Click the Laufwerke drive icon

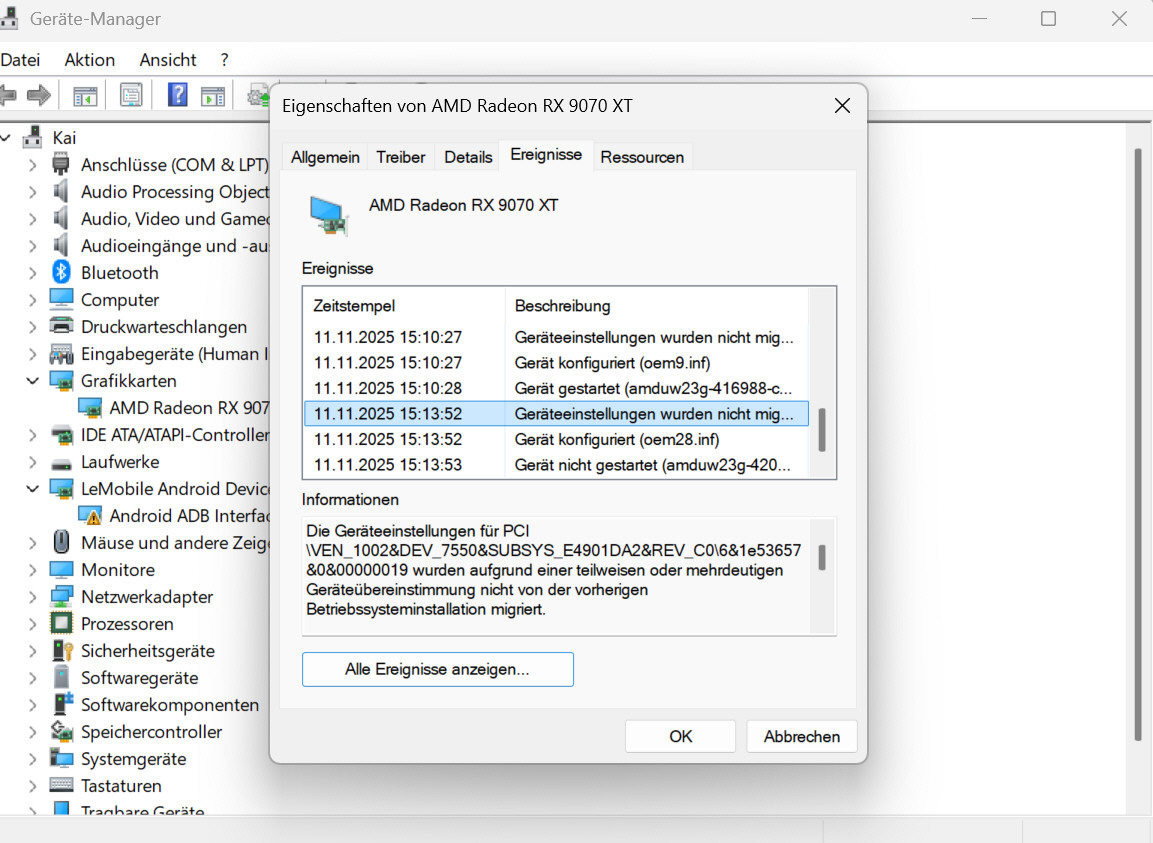coord(61,463)
